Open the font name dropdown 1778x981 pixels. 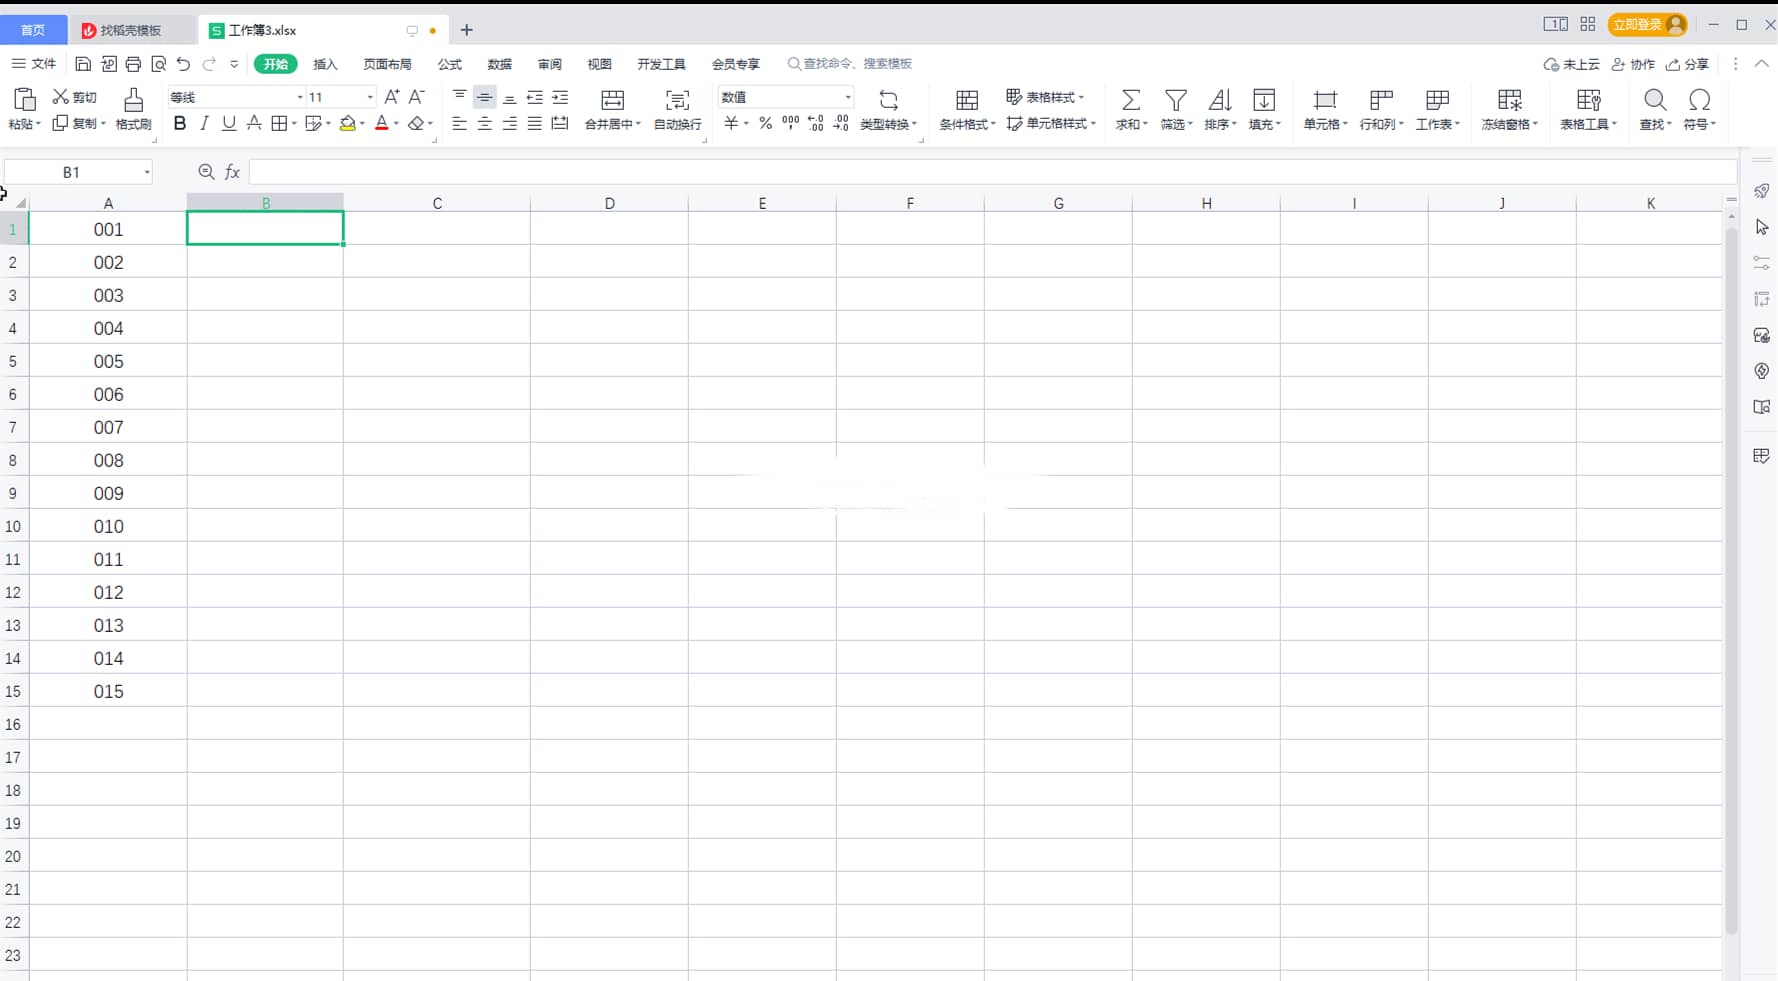(300, 97)
